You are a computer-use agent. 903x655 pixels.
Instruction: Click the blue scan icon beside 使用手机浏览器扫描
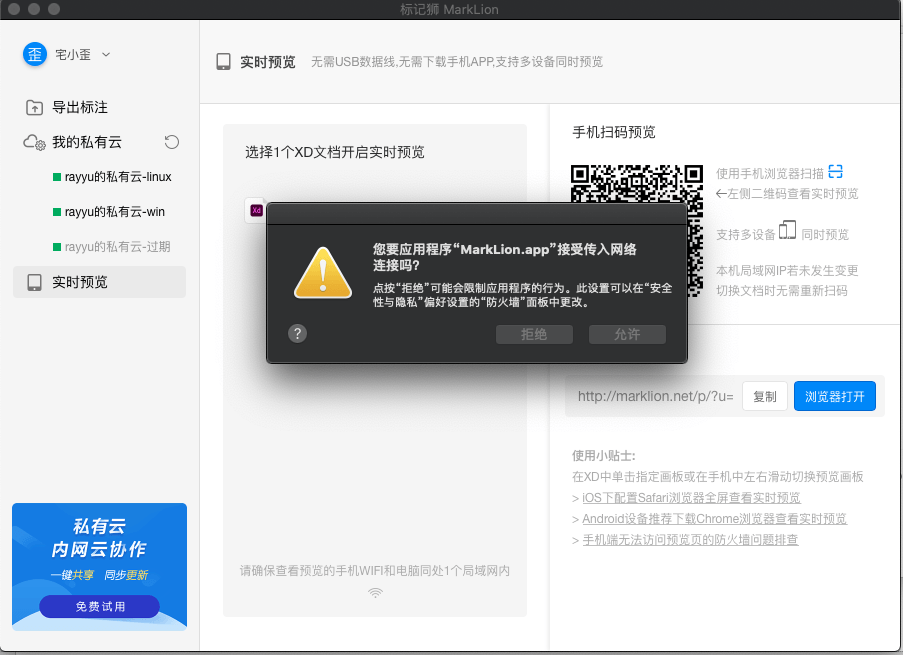[x=835, y=171]
